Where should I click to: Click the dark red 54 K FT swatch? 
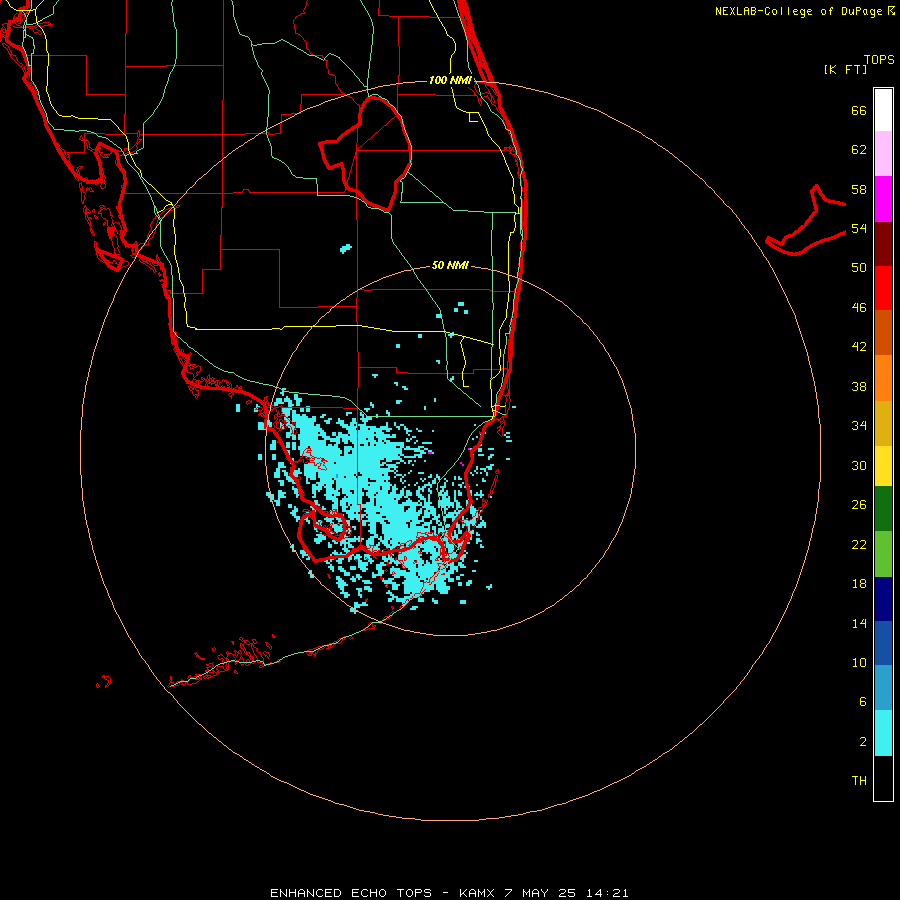click(883, 243)
